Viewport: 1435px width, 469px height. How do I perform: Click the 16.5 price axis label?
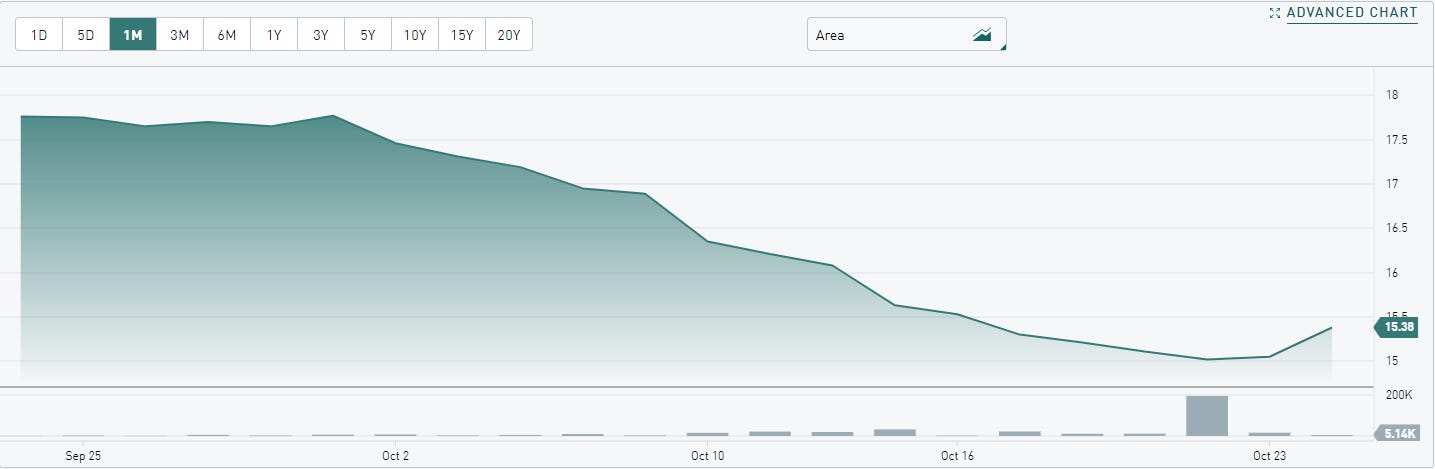[1396, 228]
